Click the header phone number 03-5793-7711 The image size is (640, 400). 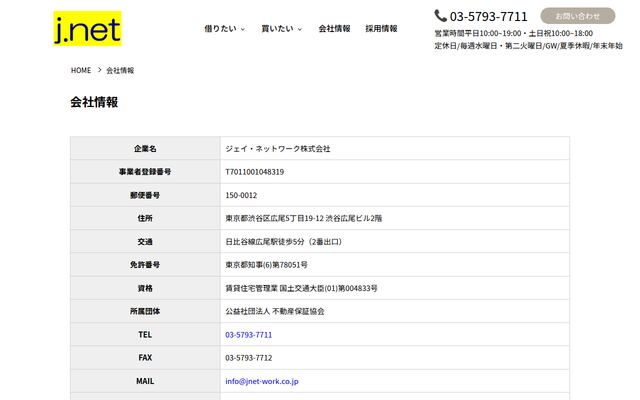point(489,16)
